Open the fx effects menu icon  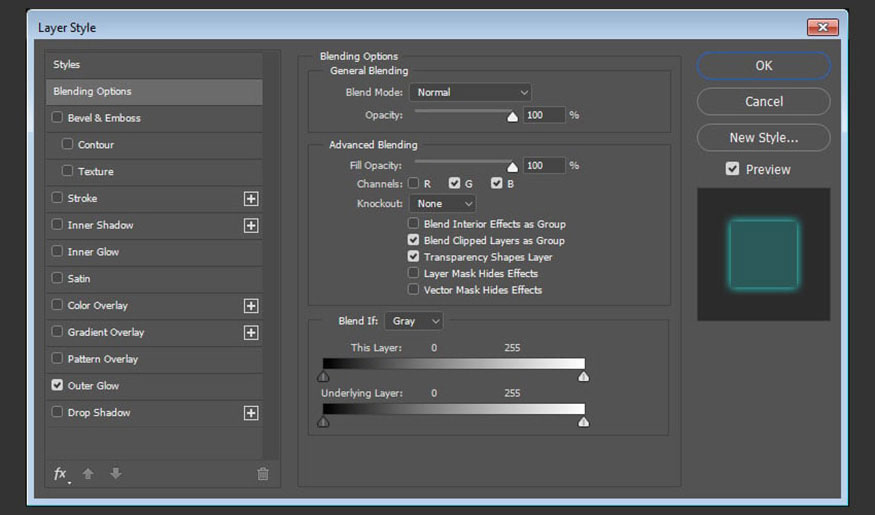61,474
